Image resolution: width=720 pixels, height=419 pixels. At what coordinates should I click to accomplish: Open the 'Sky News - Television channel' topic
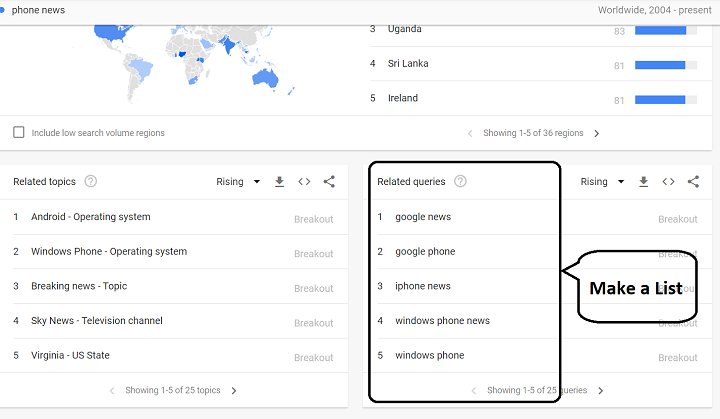click(x=97, y=321)
